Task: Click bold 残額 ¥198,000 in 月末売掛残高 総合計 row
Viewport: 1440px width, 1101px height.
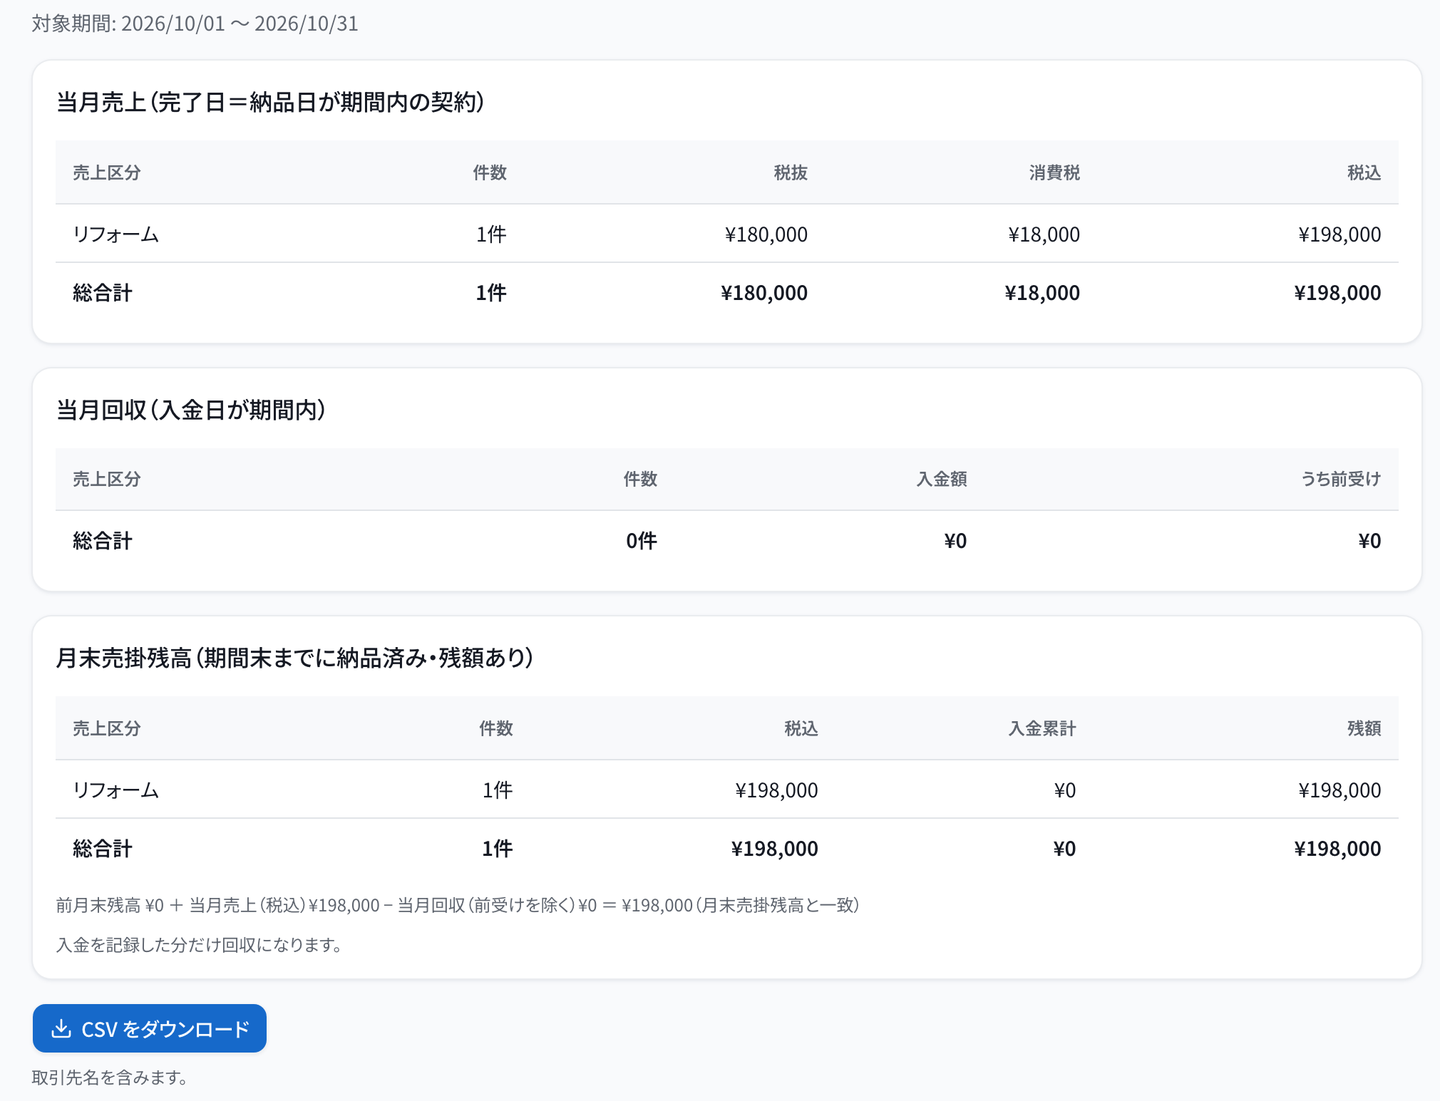Action: (x=1337, y=848)
